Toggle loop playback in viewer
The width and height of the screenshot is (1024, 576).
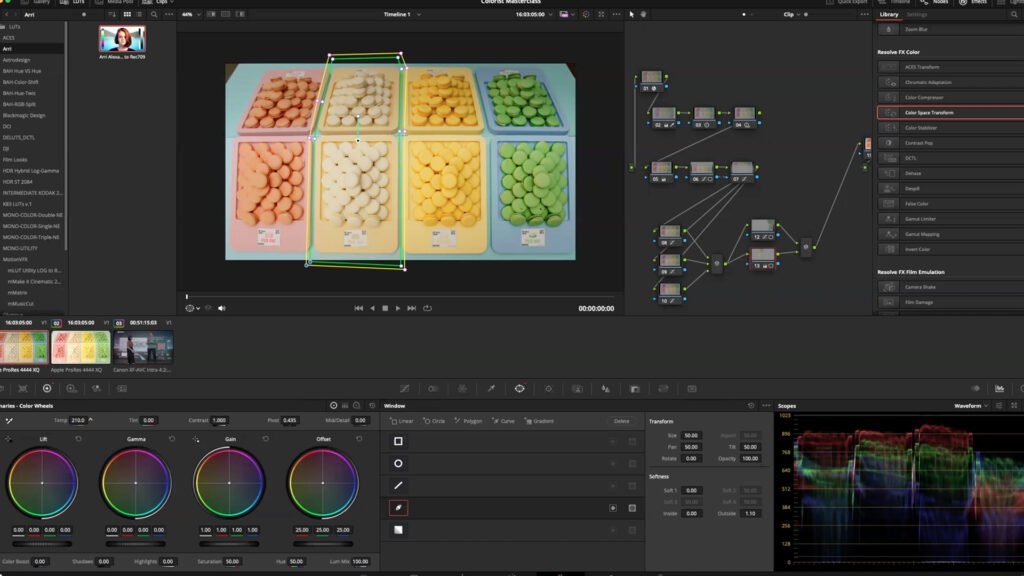[x=428, y=308]
